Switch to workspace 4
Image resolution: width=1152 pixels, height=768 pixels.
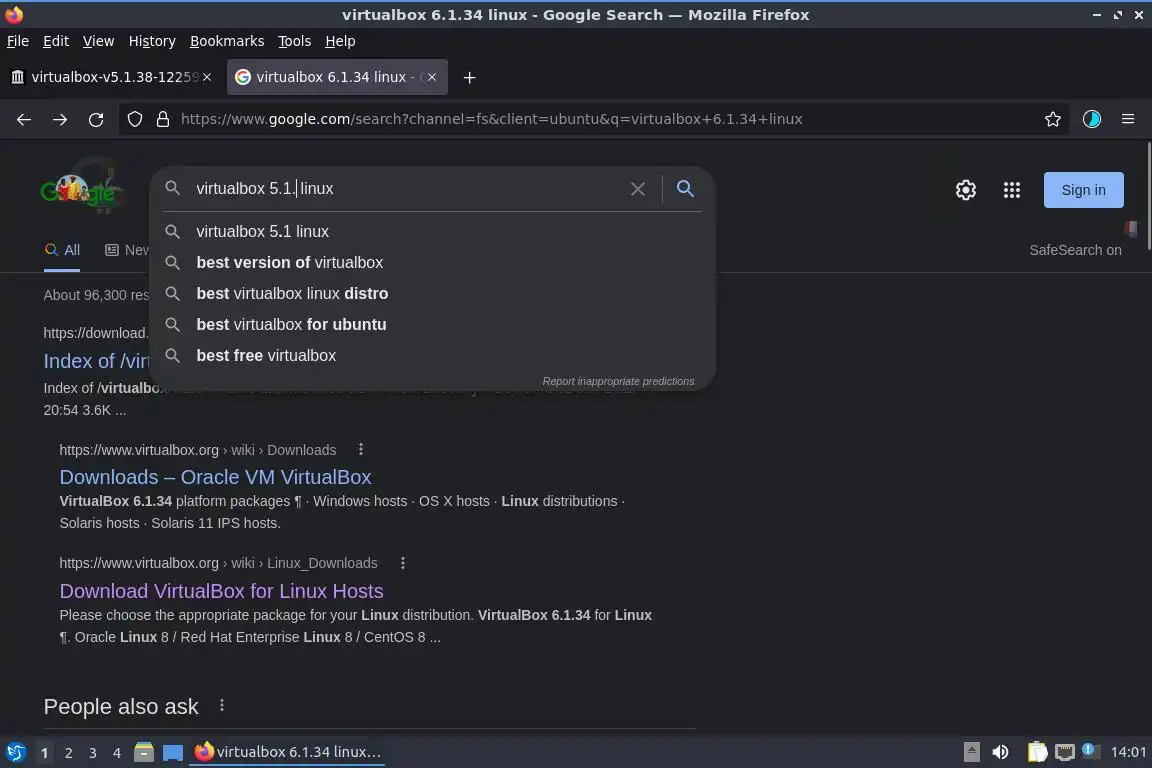point(116,753)
